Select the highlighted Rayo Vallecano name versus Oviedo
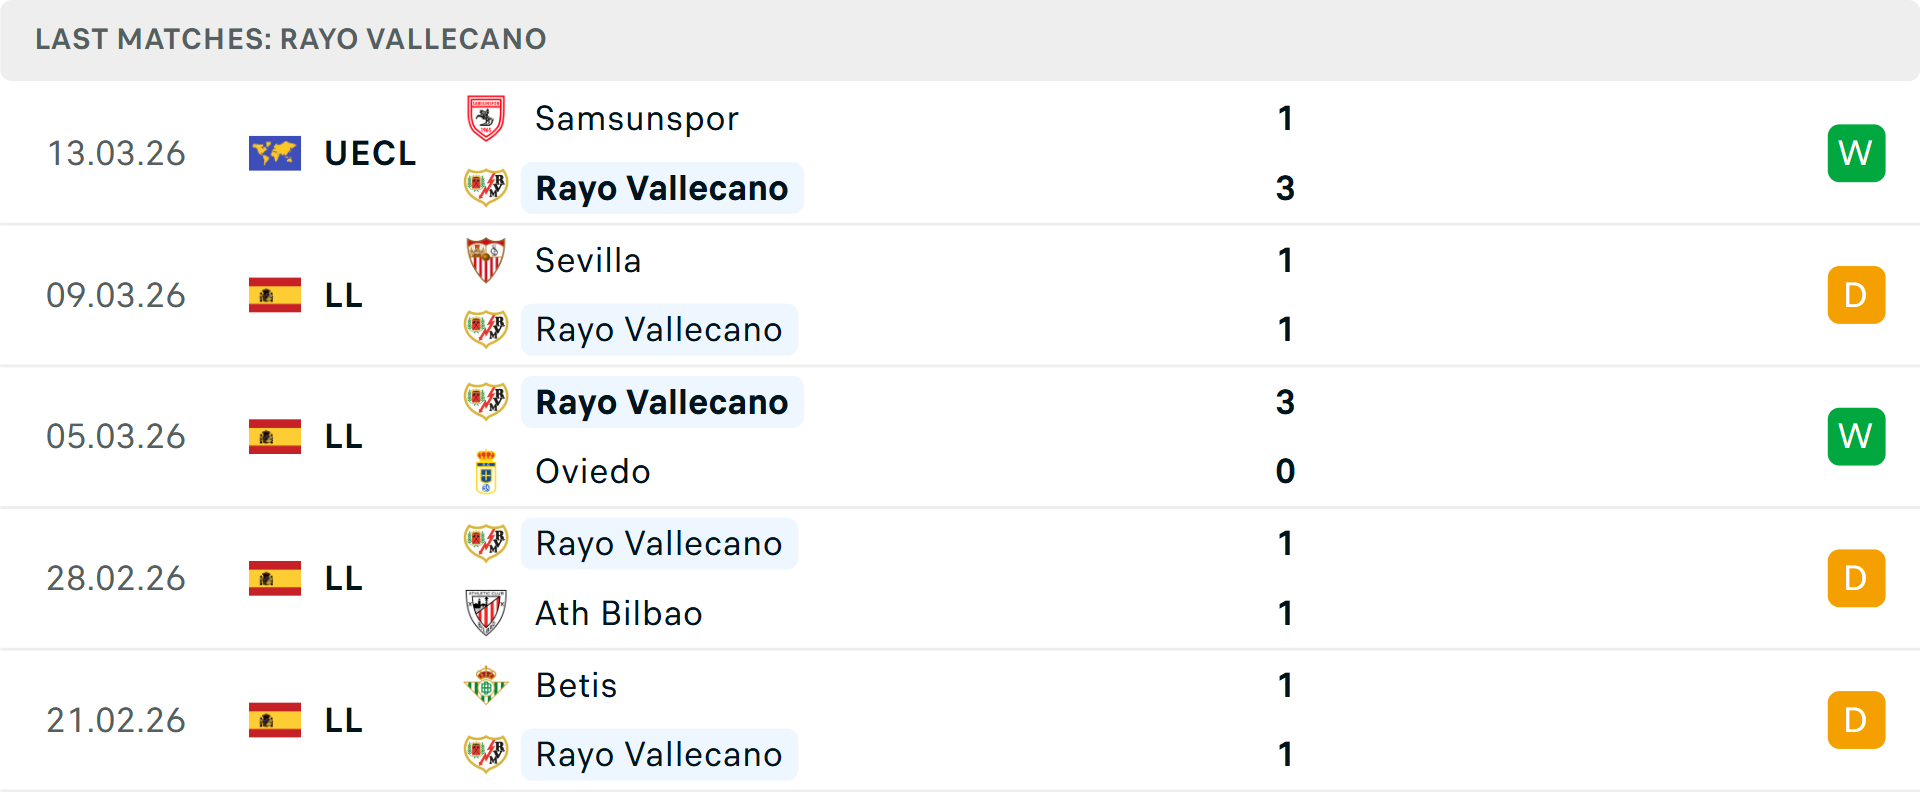1920x792 pixels. click(x=662, y=402)
